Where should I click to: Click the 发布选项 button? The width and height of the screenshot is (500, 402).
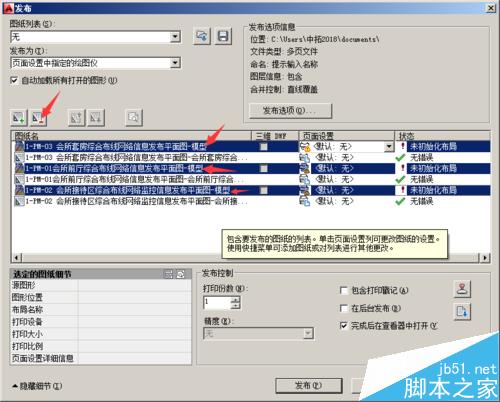(291, 111)
